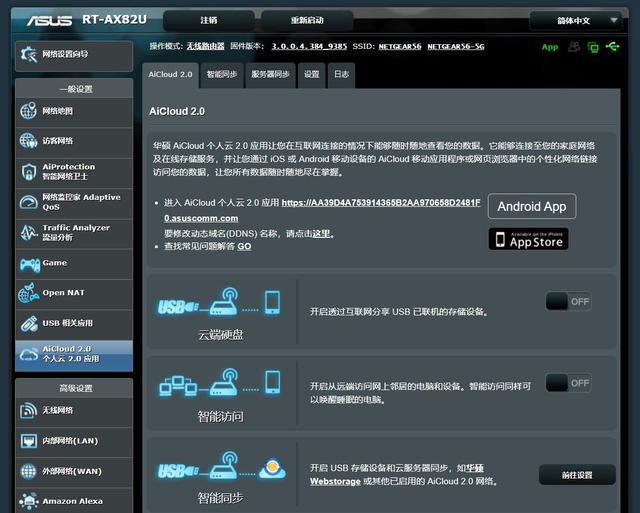The height and width of the screenshot is (513, 640).
Task: Click the 重新启动 reboot button
Action: 307,20
